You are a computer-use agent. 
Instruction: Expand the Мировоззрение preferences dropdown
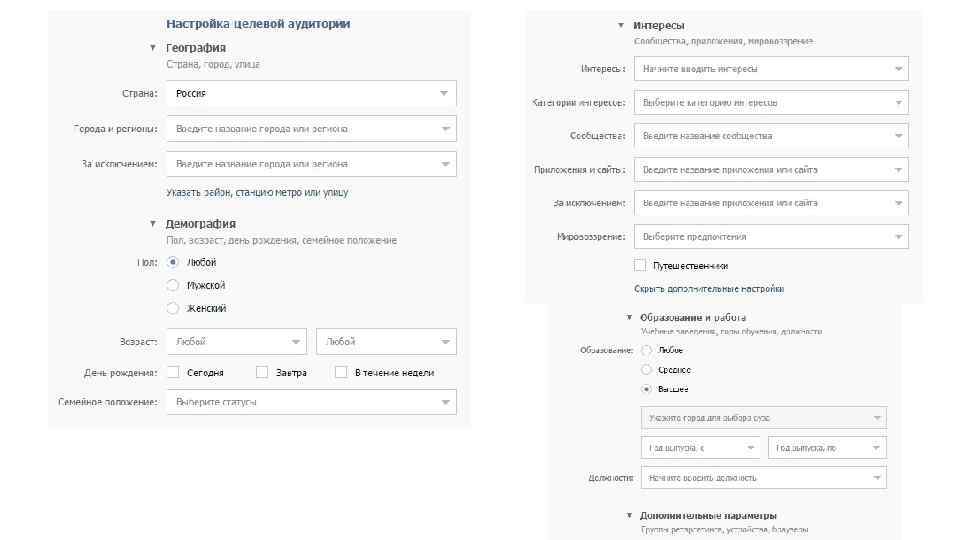coord(771,237)
